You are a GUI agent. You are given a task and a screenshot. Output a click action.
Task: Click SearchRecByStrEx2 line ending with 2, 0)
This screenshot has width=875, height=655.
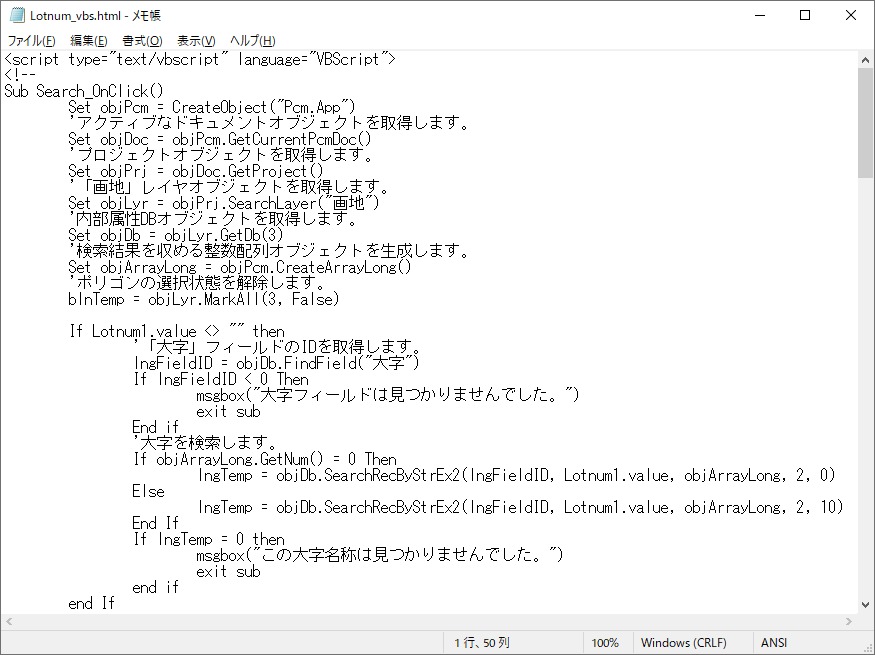pyautogui.click(x=516, y=475)
